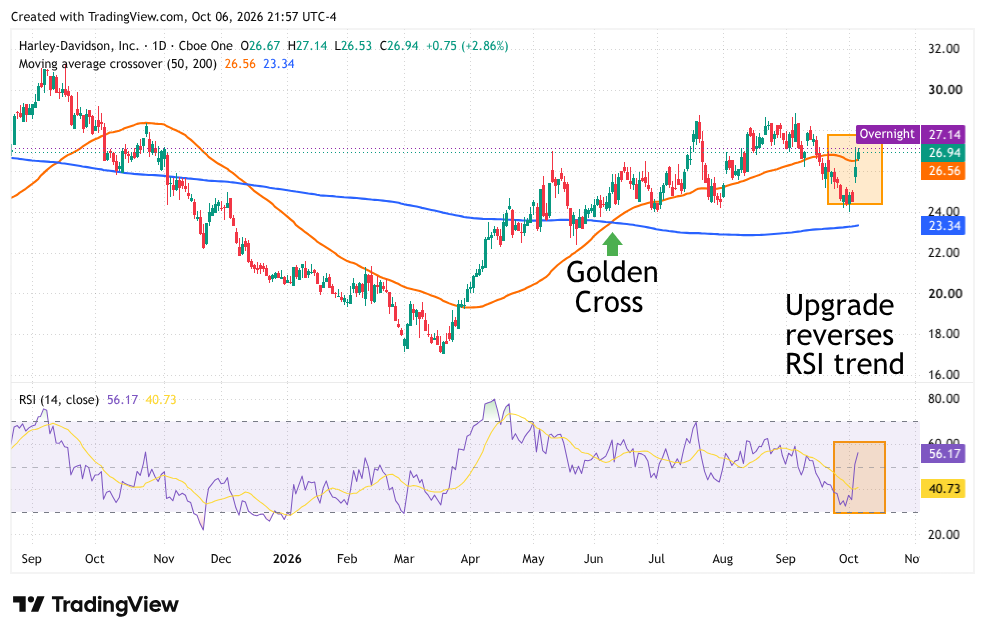Click the Golden Cross annotation text
Image resolution: width=985 pixels, height=636 pixels.
click(x=612, y=287)
